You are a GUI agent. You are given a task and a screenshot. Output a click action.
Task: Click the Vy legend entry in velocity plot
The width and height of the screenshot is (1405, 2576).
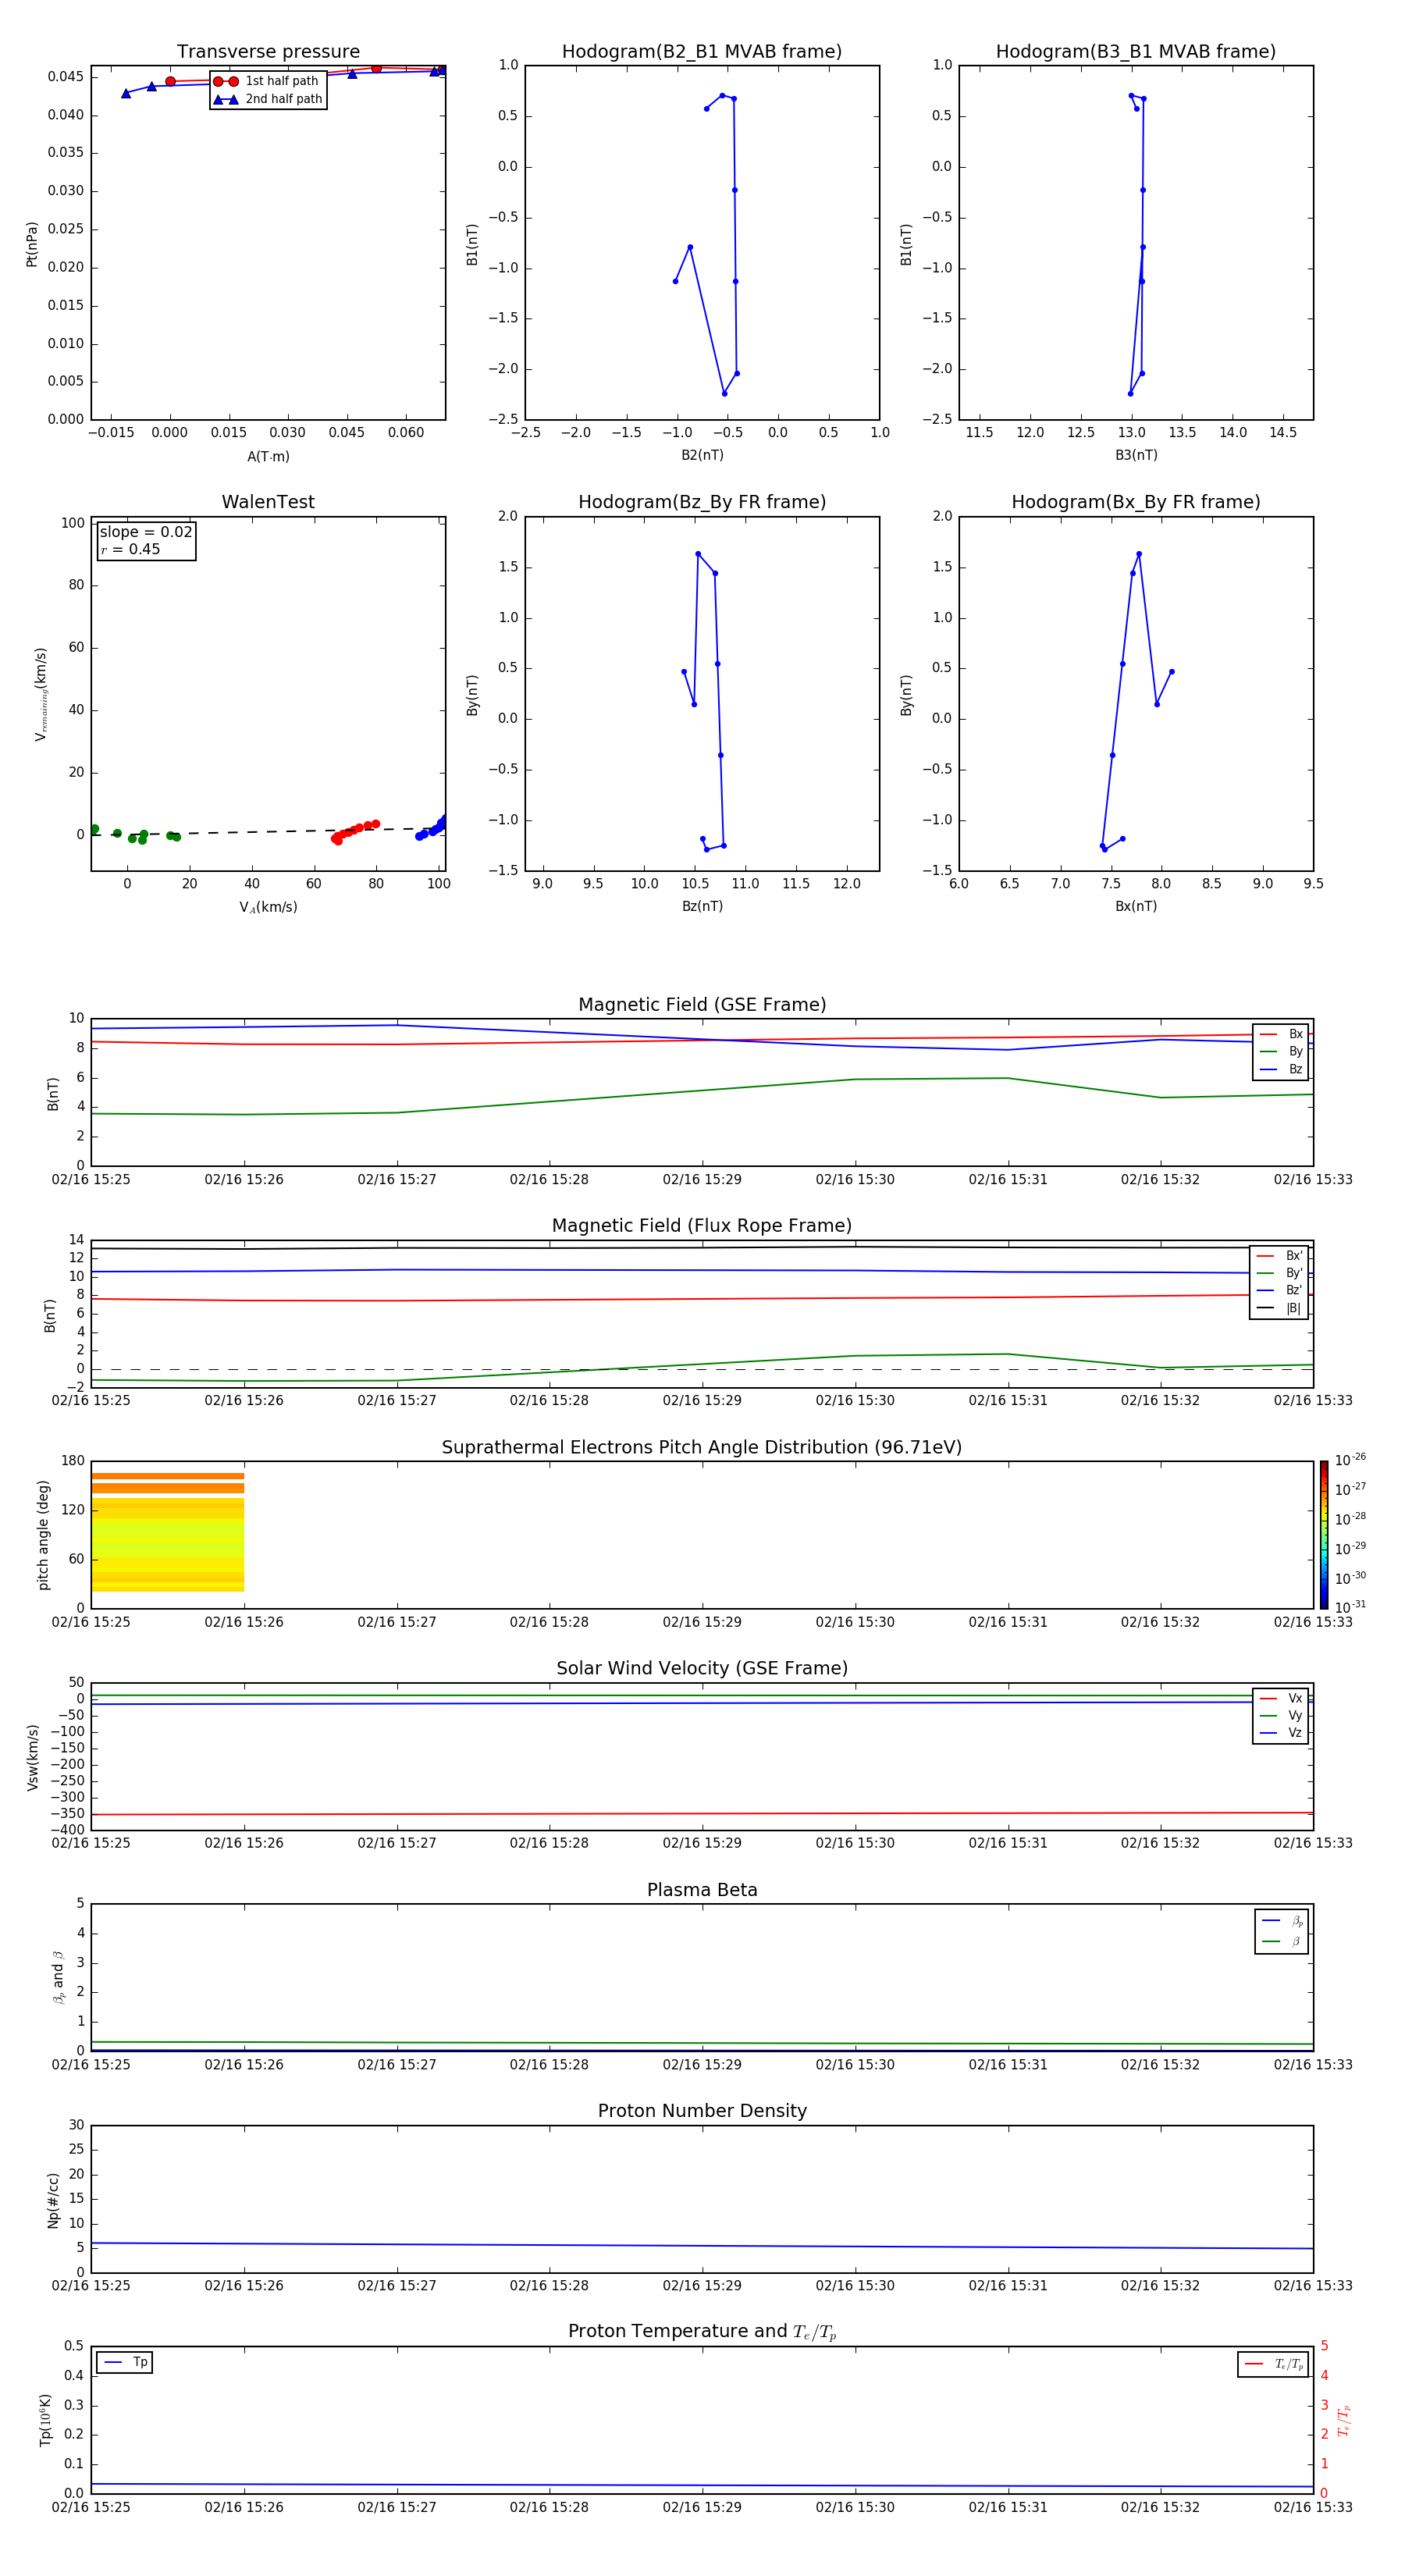pos(1281,1716)
